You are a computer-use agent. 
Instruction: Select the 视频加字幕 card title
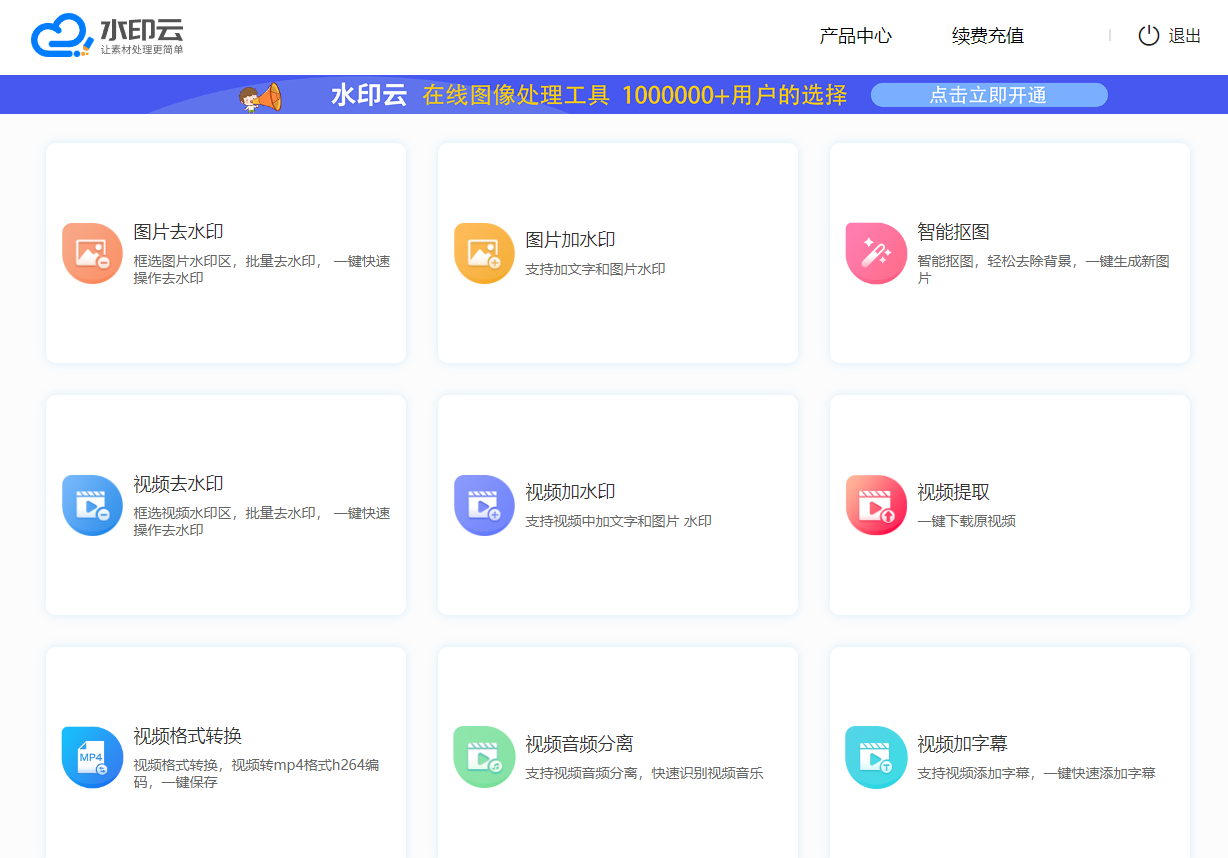click(x=962, y=744)
